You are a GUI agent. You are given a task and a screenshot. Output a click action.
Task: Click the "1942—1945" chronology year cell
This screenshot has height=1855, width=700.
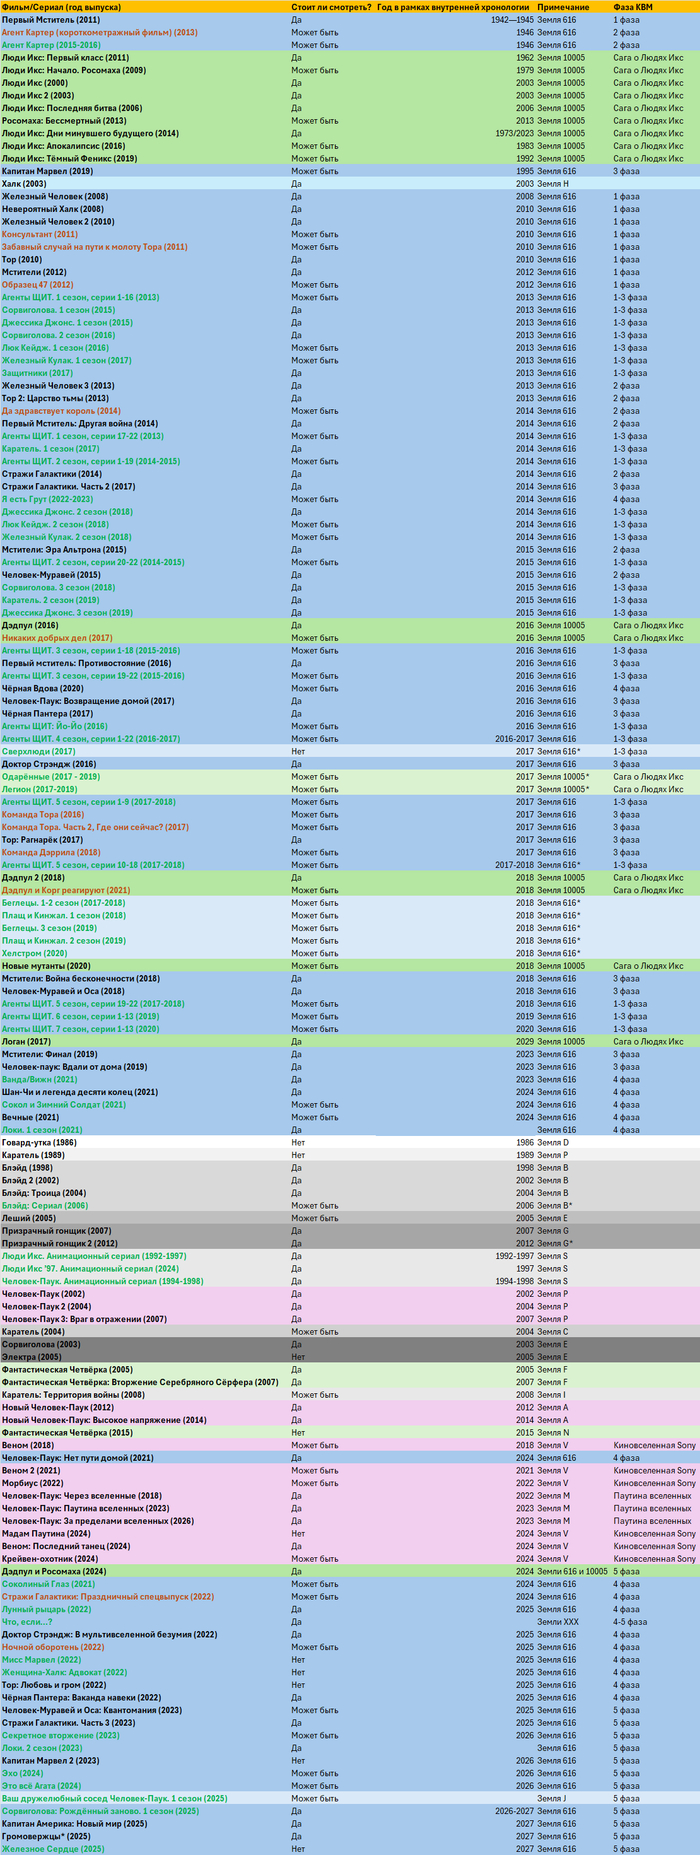pyautogui.click(x=513, y=20)
